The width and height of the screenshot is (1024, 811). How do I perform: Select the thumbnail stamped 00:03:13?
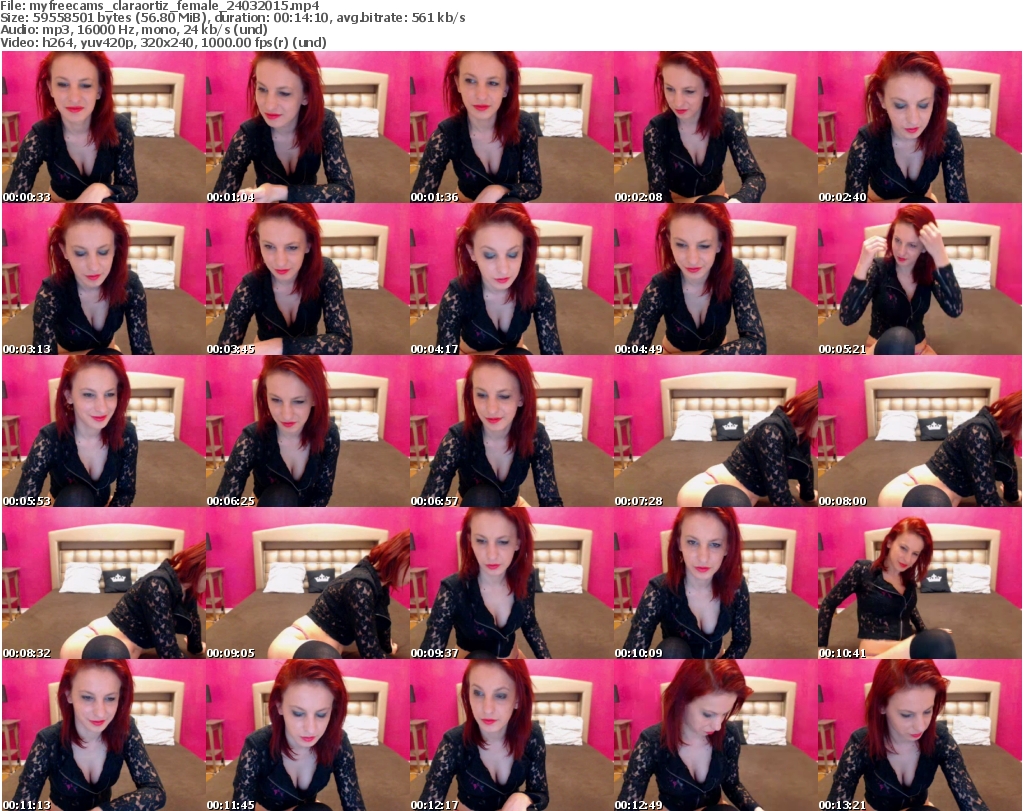(x=104, y=279)
